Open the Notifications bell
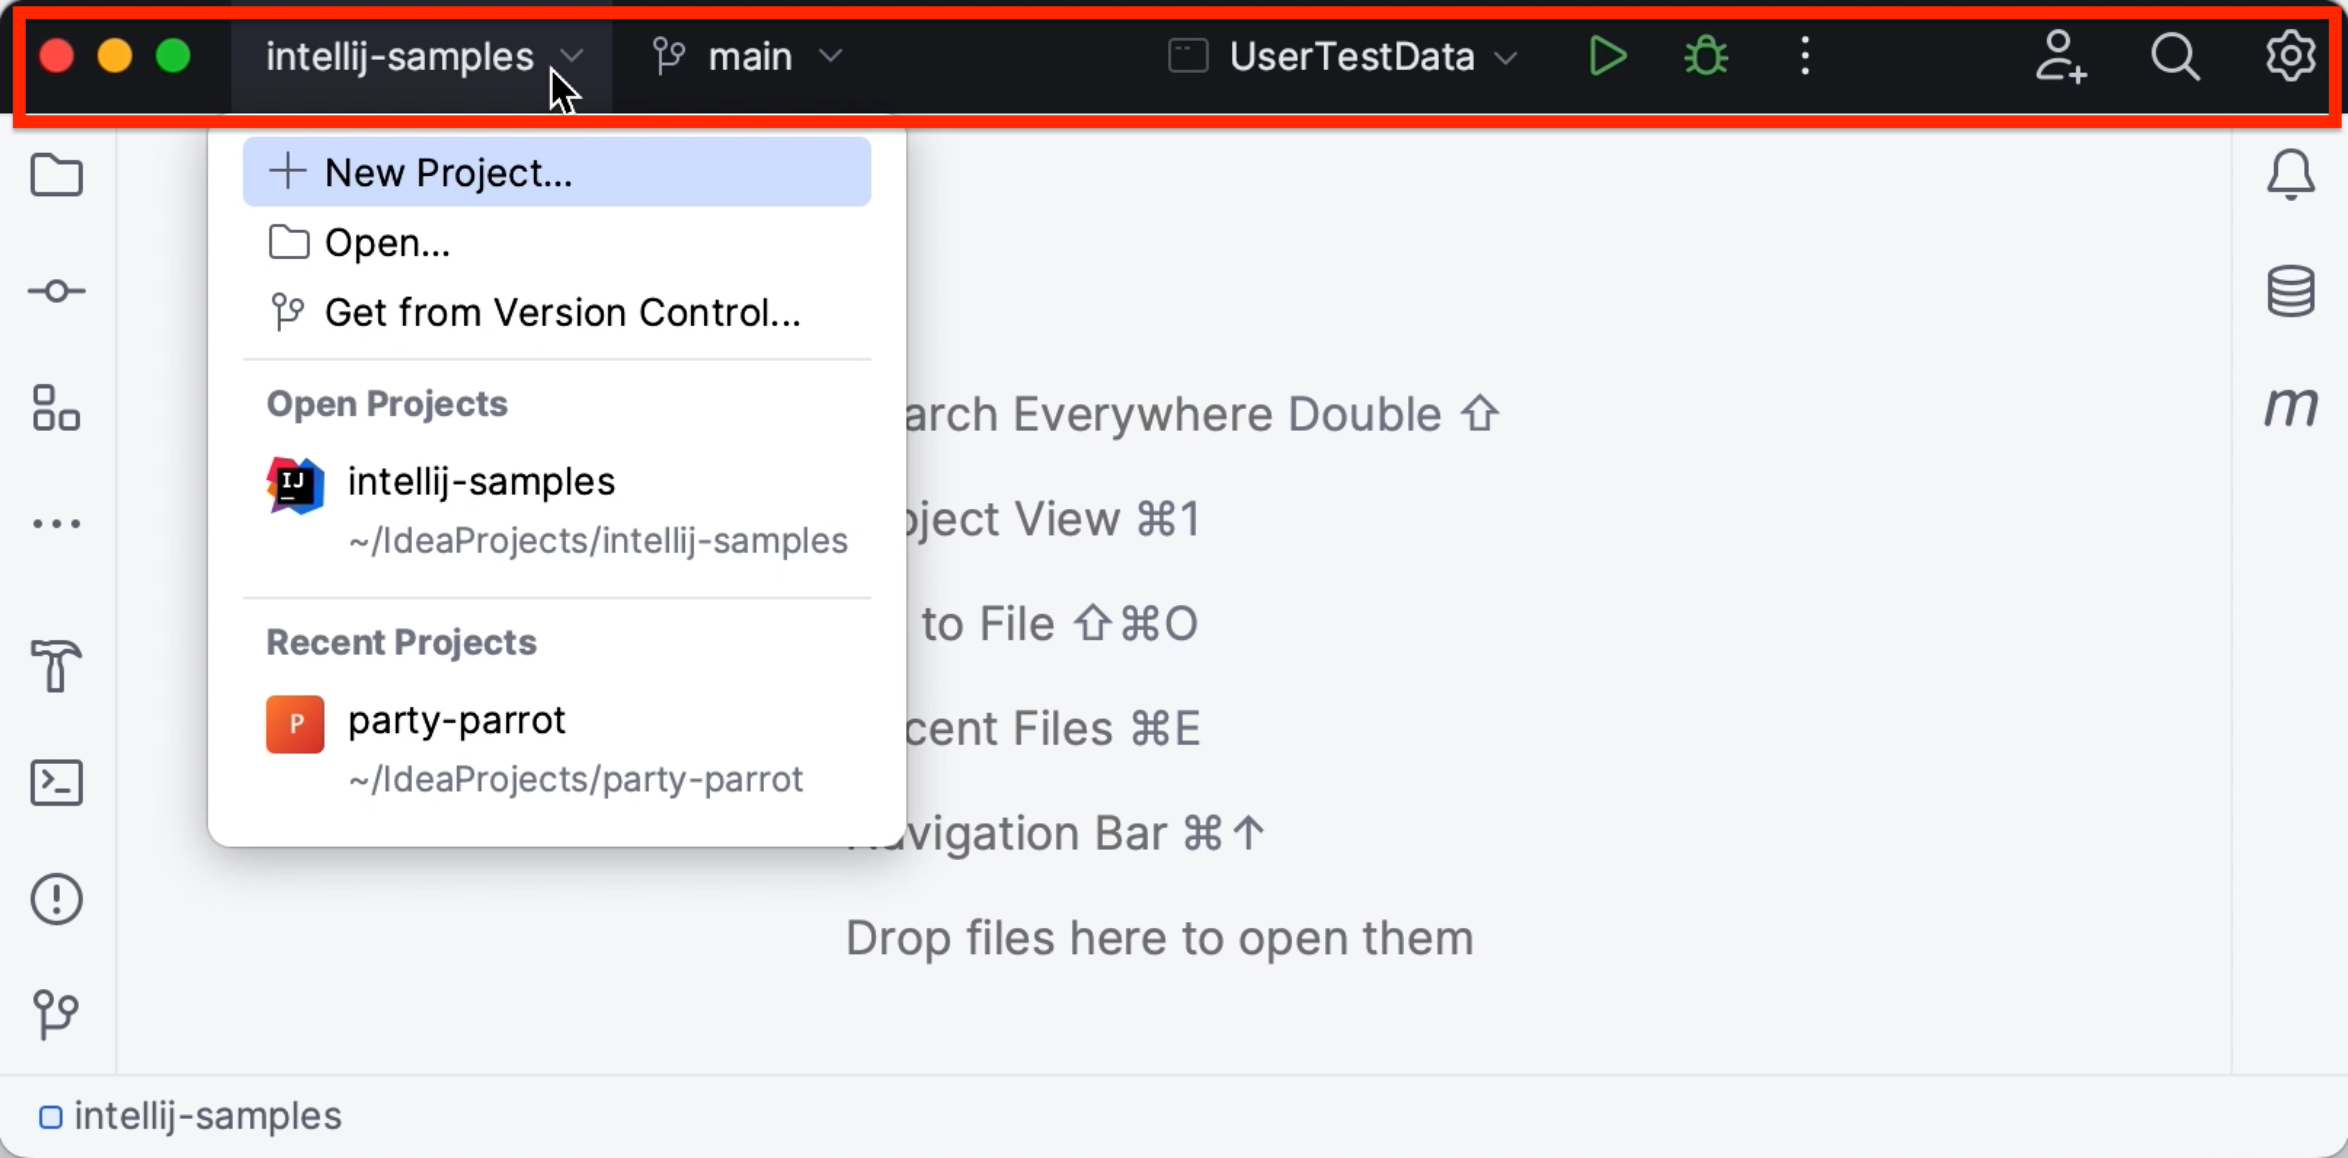This screenshot has height=1158, width=2348. [x=2290, y=176]
